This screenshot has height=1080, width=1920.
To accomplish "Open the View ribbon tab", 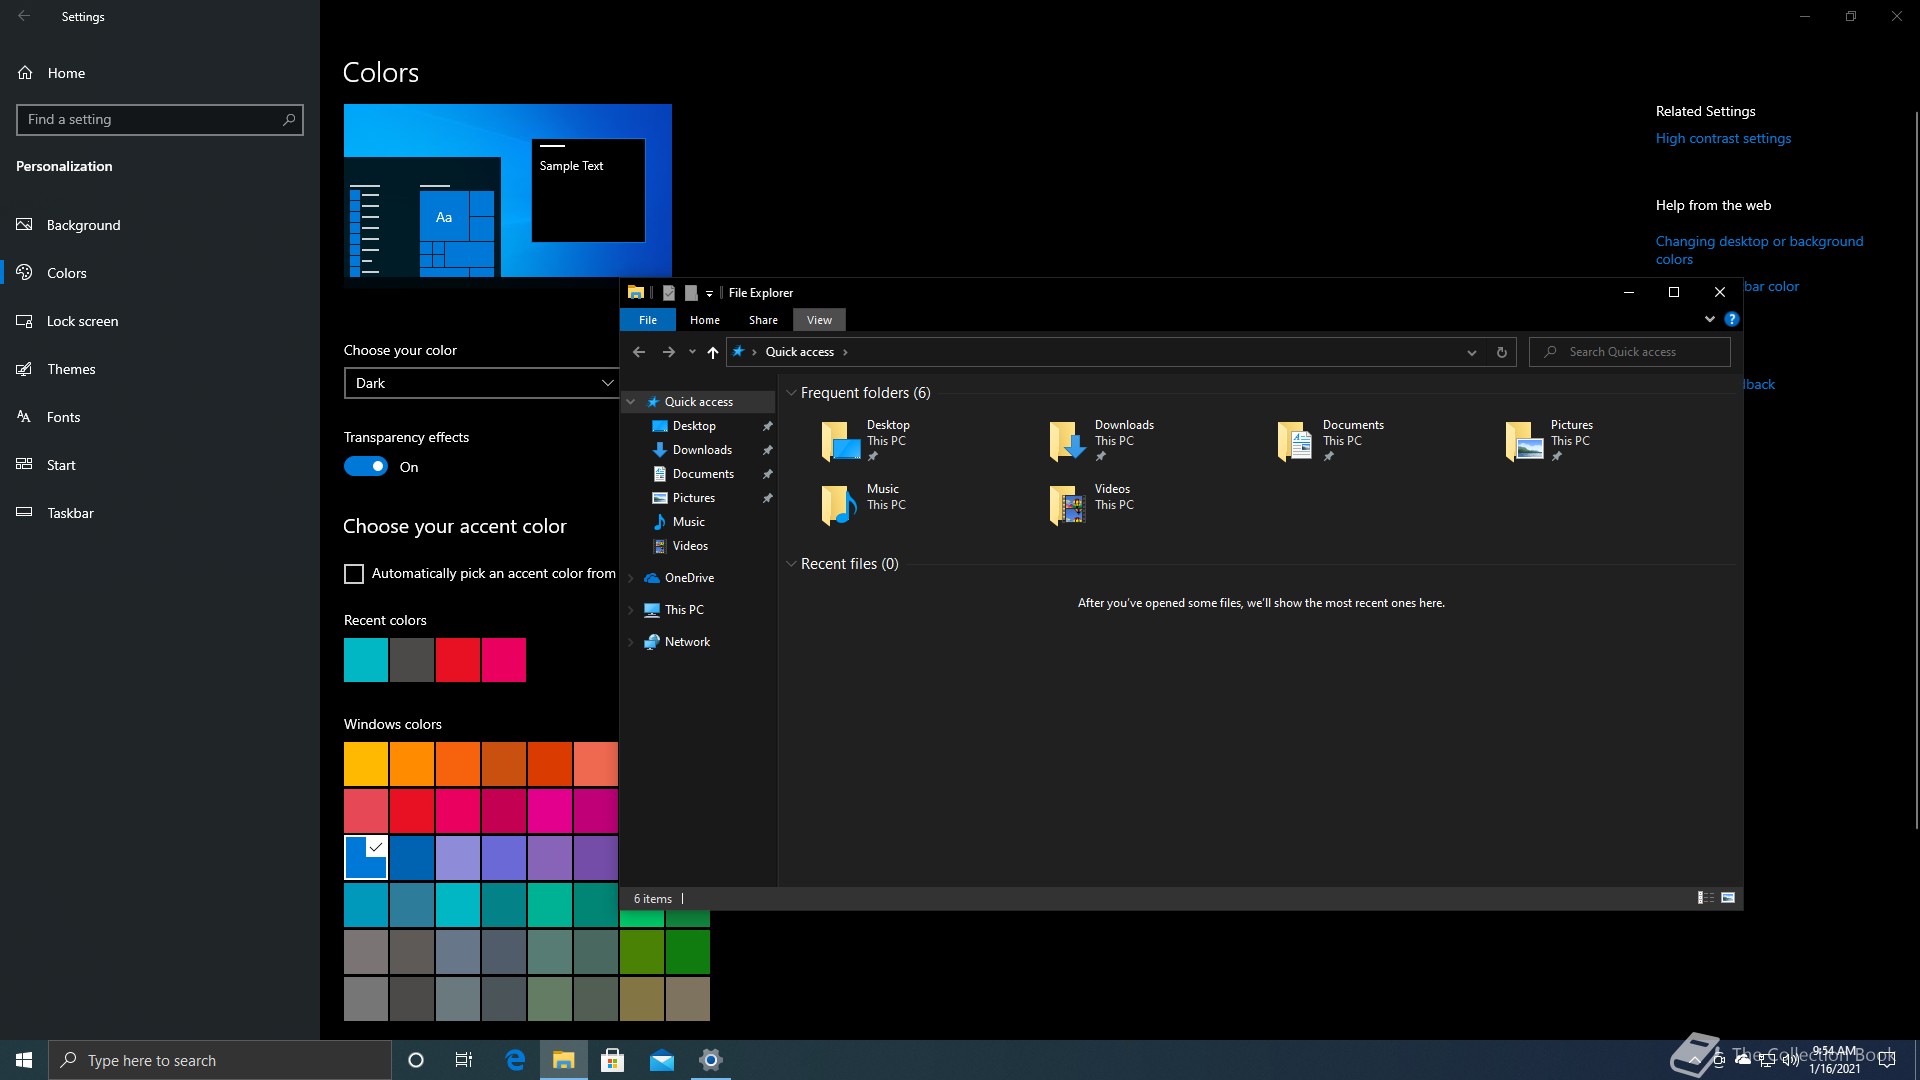I will [819, 320].
